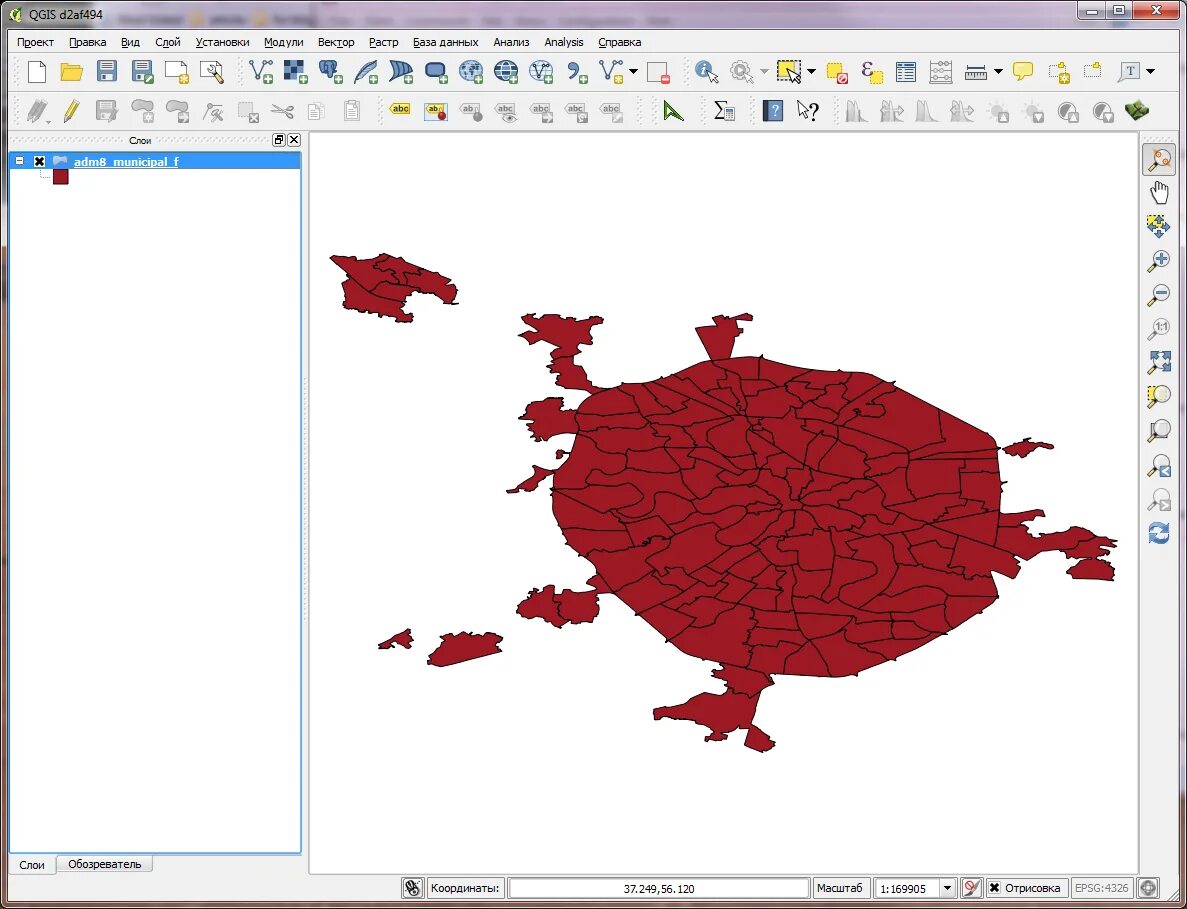
Task: Add a raster layer
Action: tap(296, 72)
